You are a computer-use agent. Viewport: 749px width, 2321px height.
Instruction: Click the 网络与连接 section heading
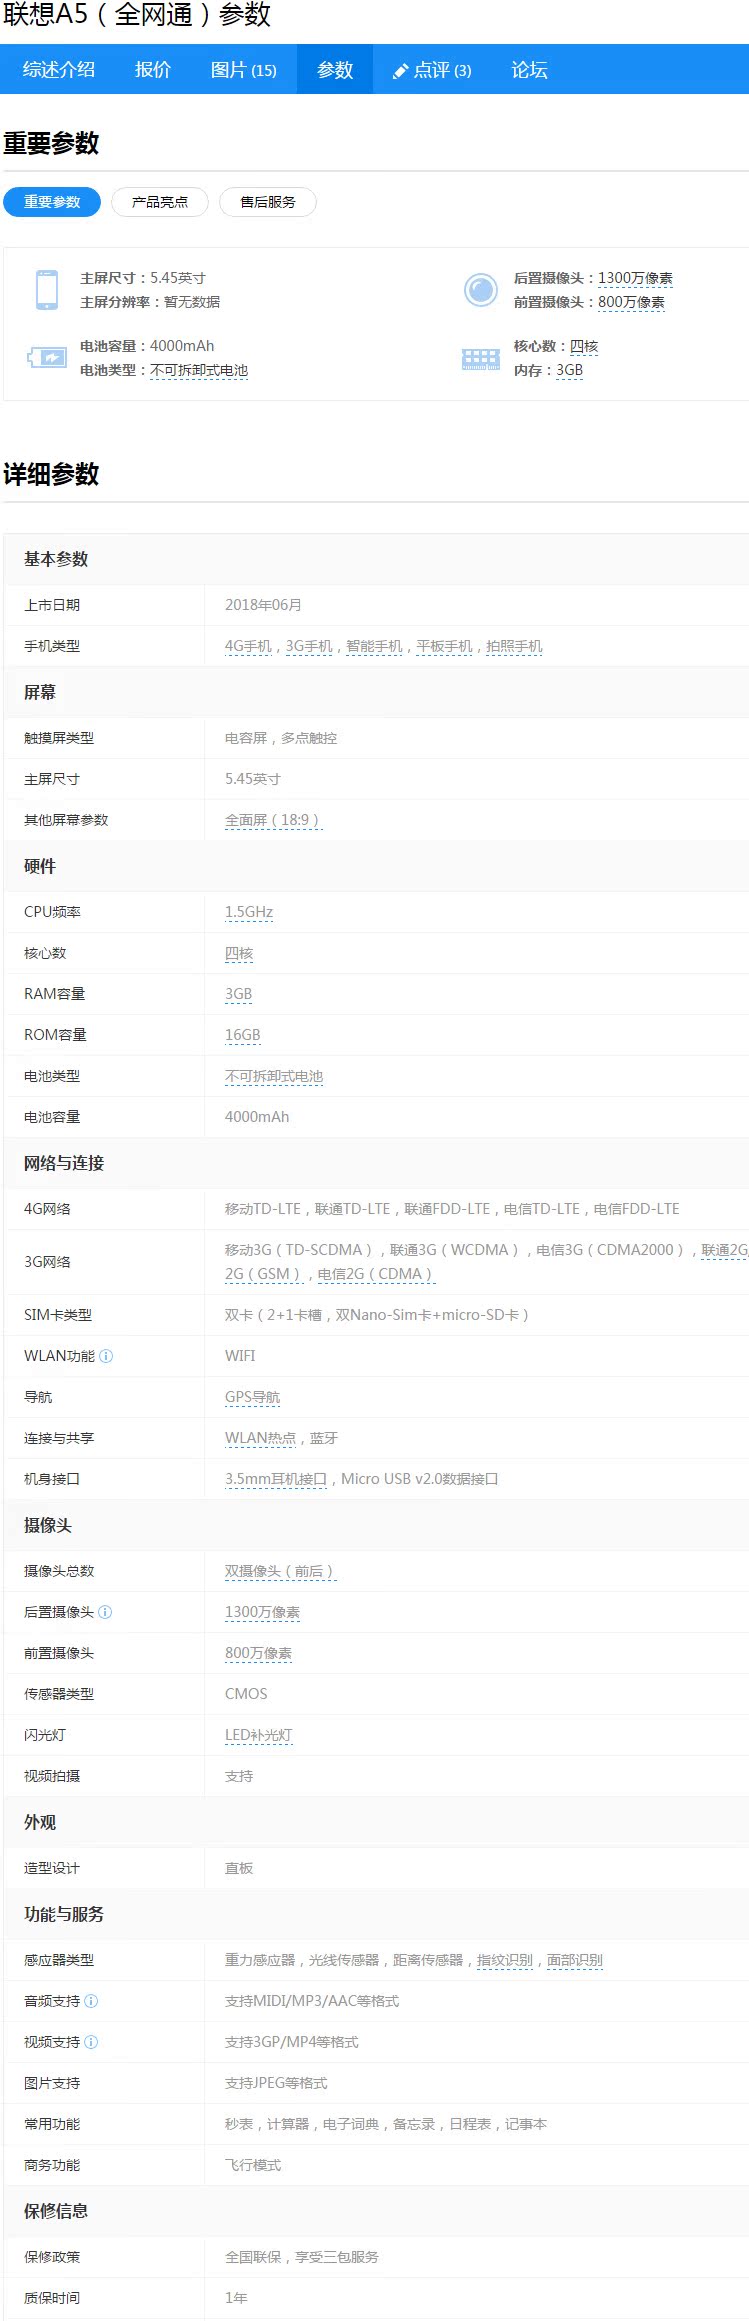[x=64, y=1163]
